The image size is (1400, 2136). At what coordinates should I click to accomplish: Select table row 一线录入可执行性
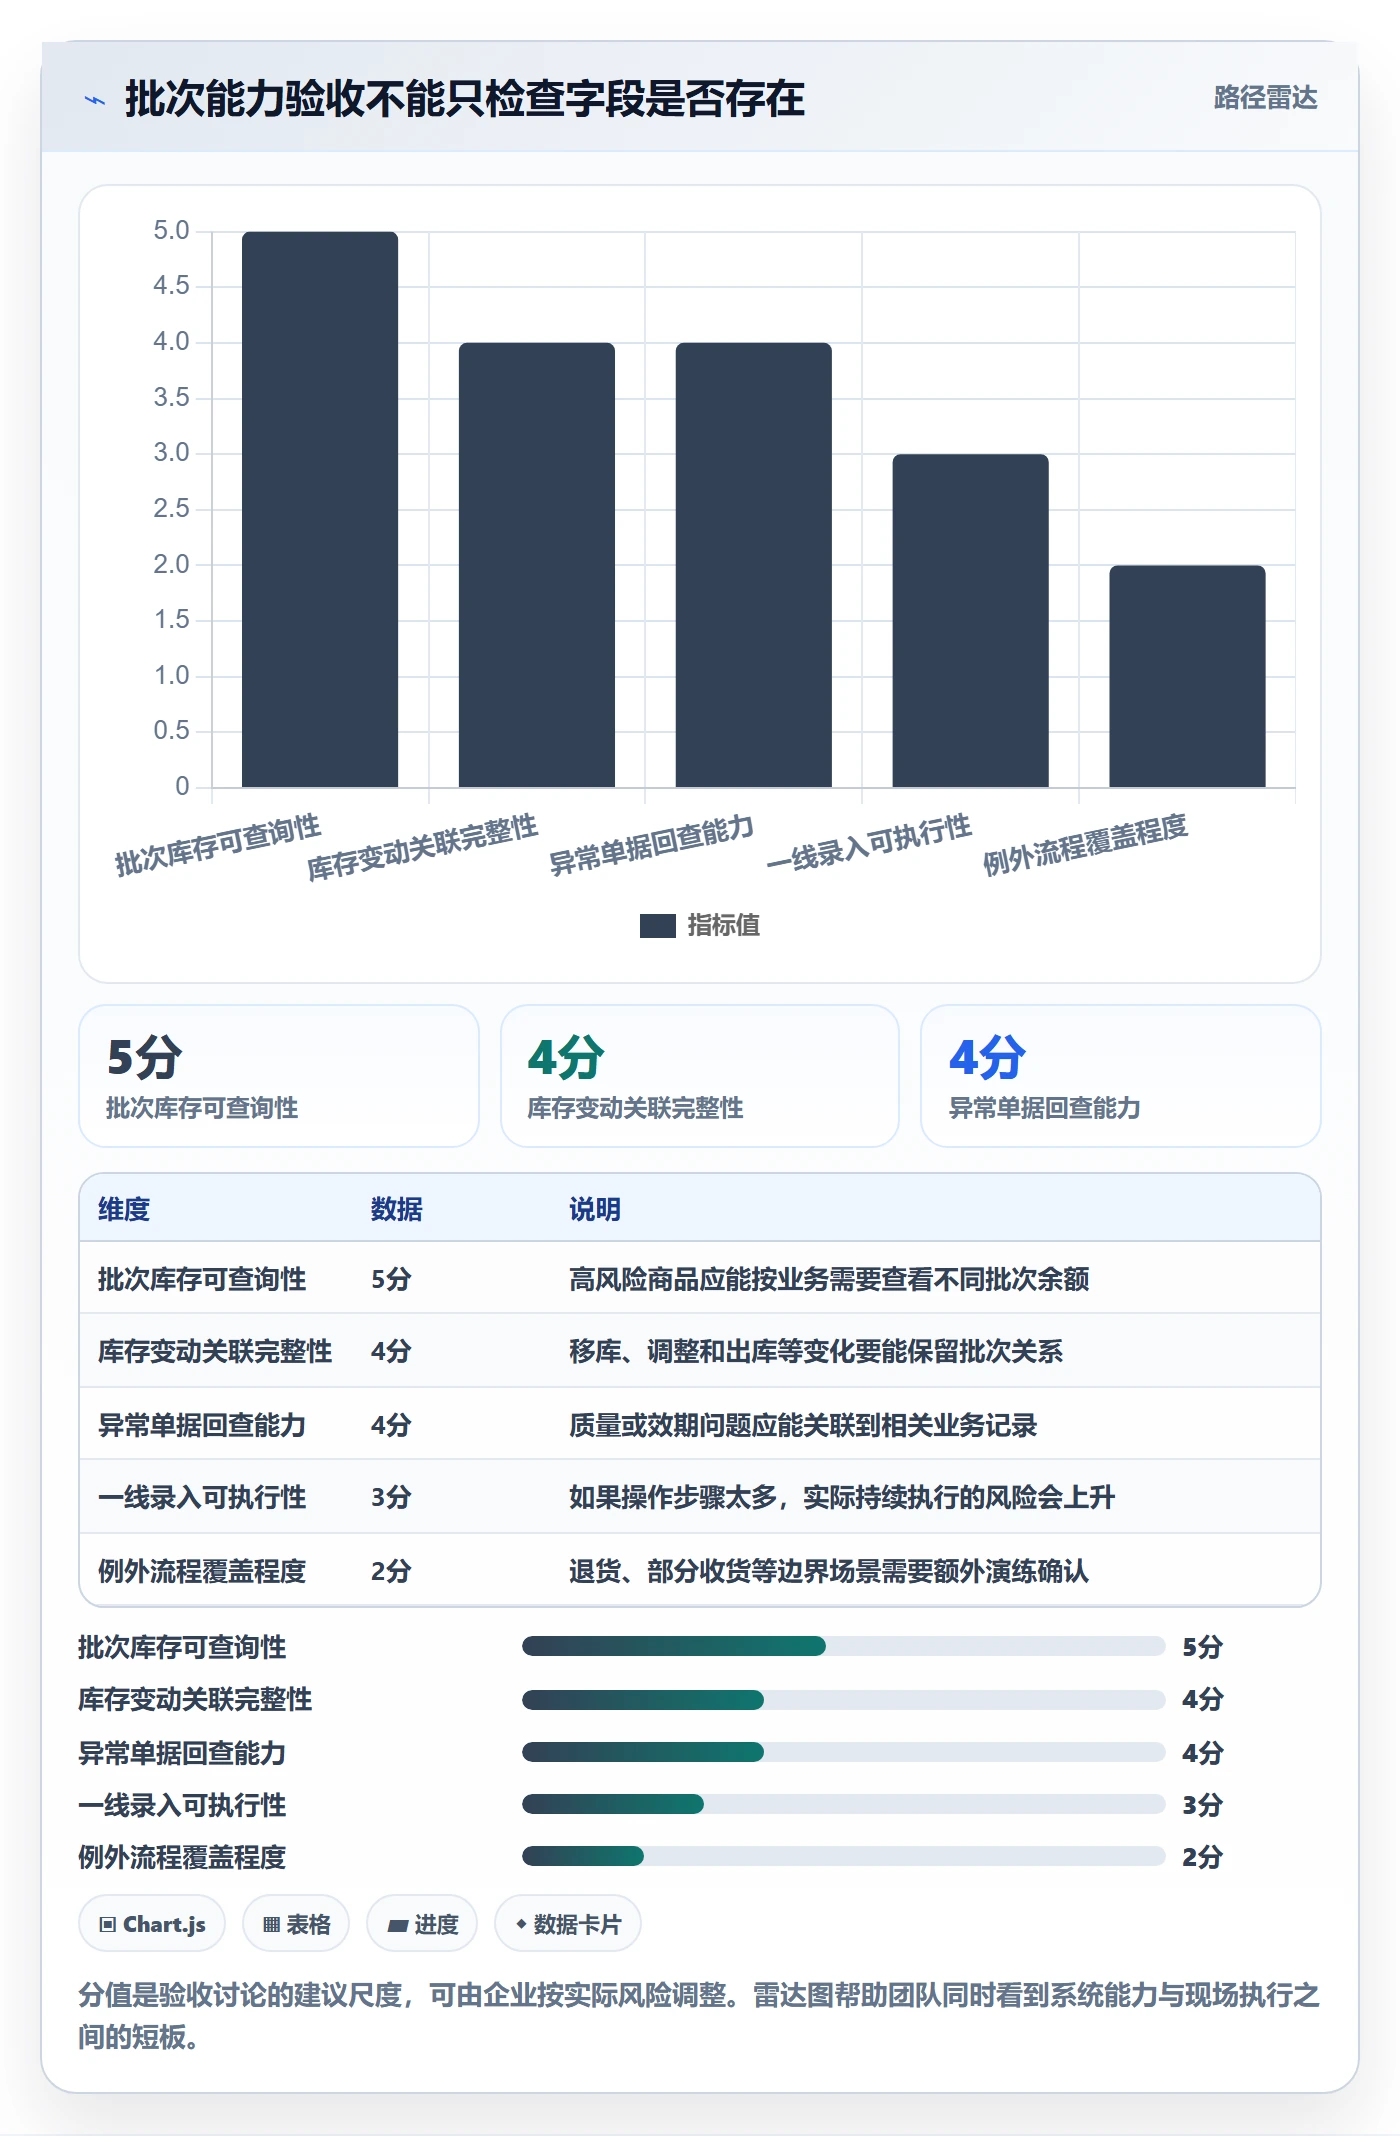(700, 1497)
